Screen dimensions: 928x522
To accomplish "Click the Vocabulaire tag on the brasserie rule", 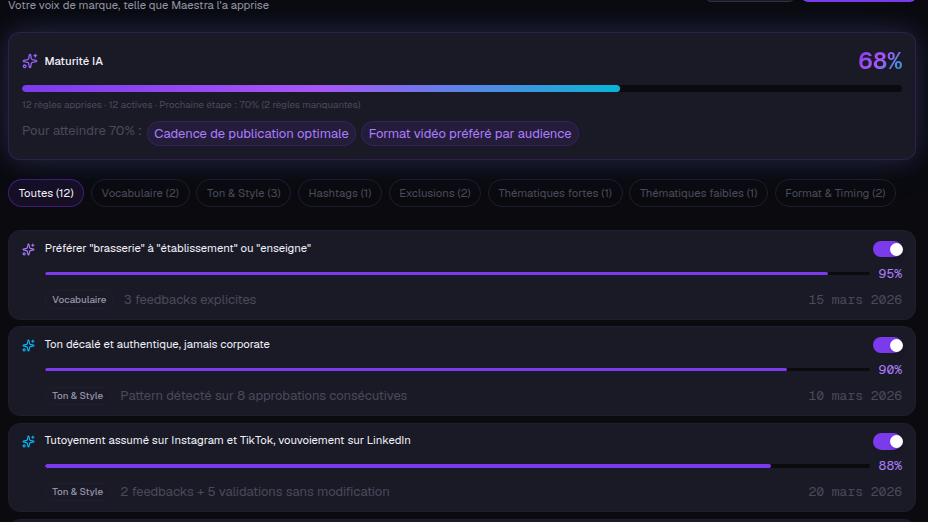I will [x=79, y=300].
